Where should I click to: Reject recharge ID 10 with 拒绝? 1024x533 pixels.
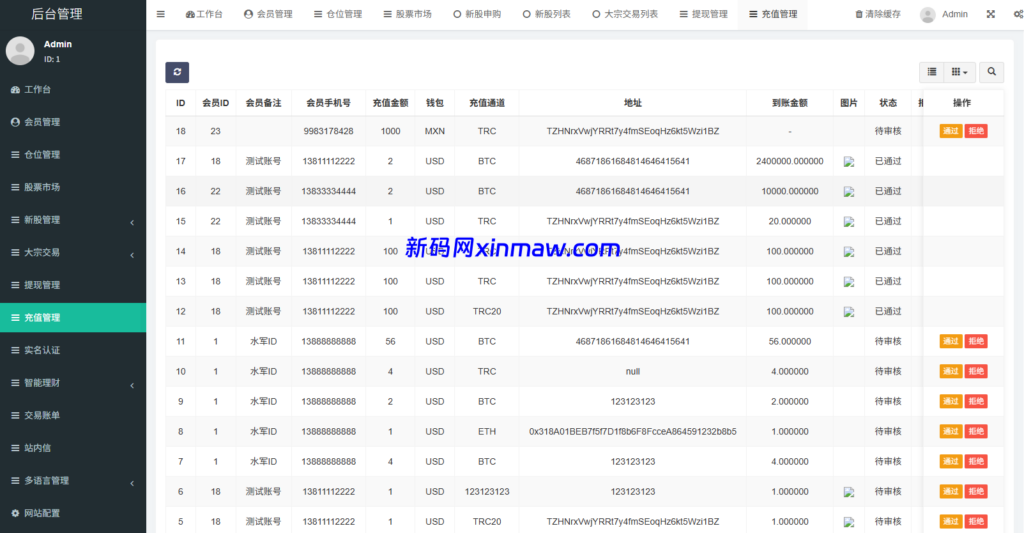[x=976, y=372]
